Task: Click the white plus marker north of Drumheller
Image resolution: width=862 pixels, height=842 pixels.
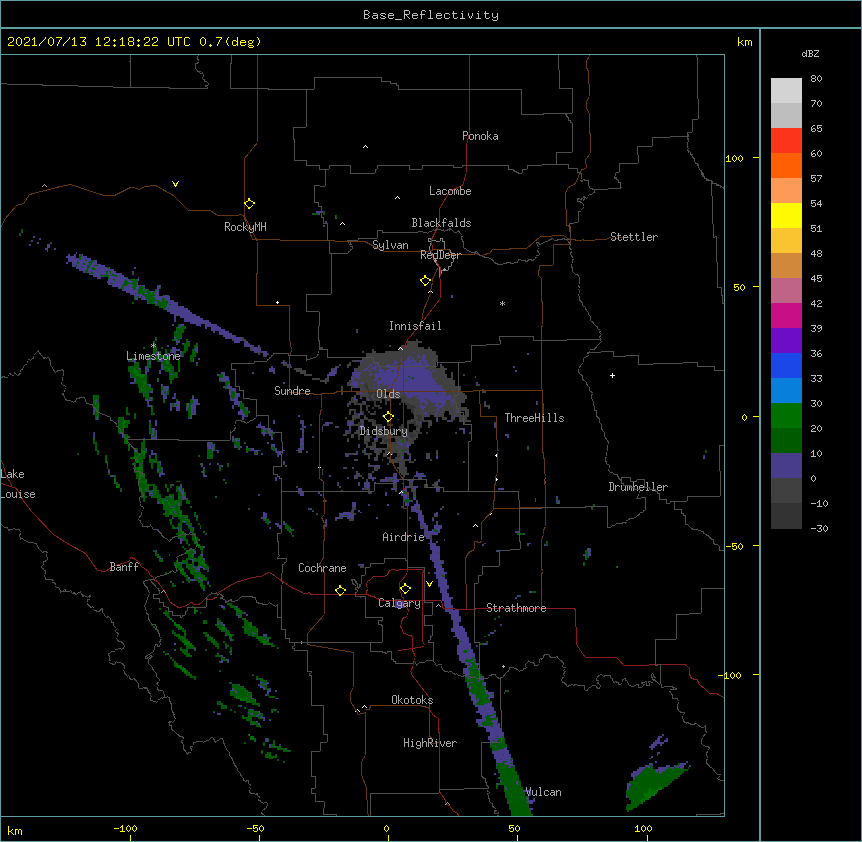Action: [612, 375]
